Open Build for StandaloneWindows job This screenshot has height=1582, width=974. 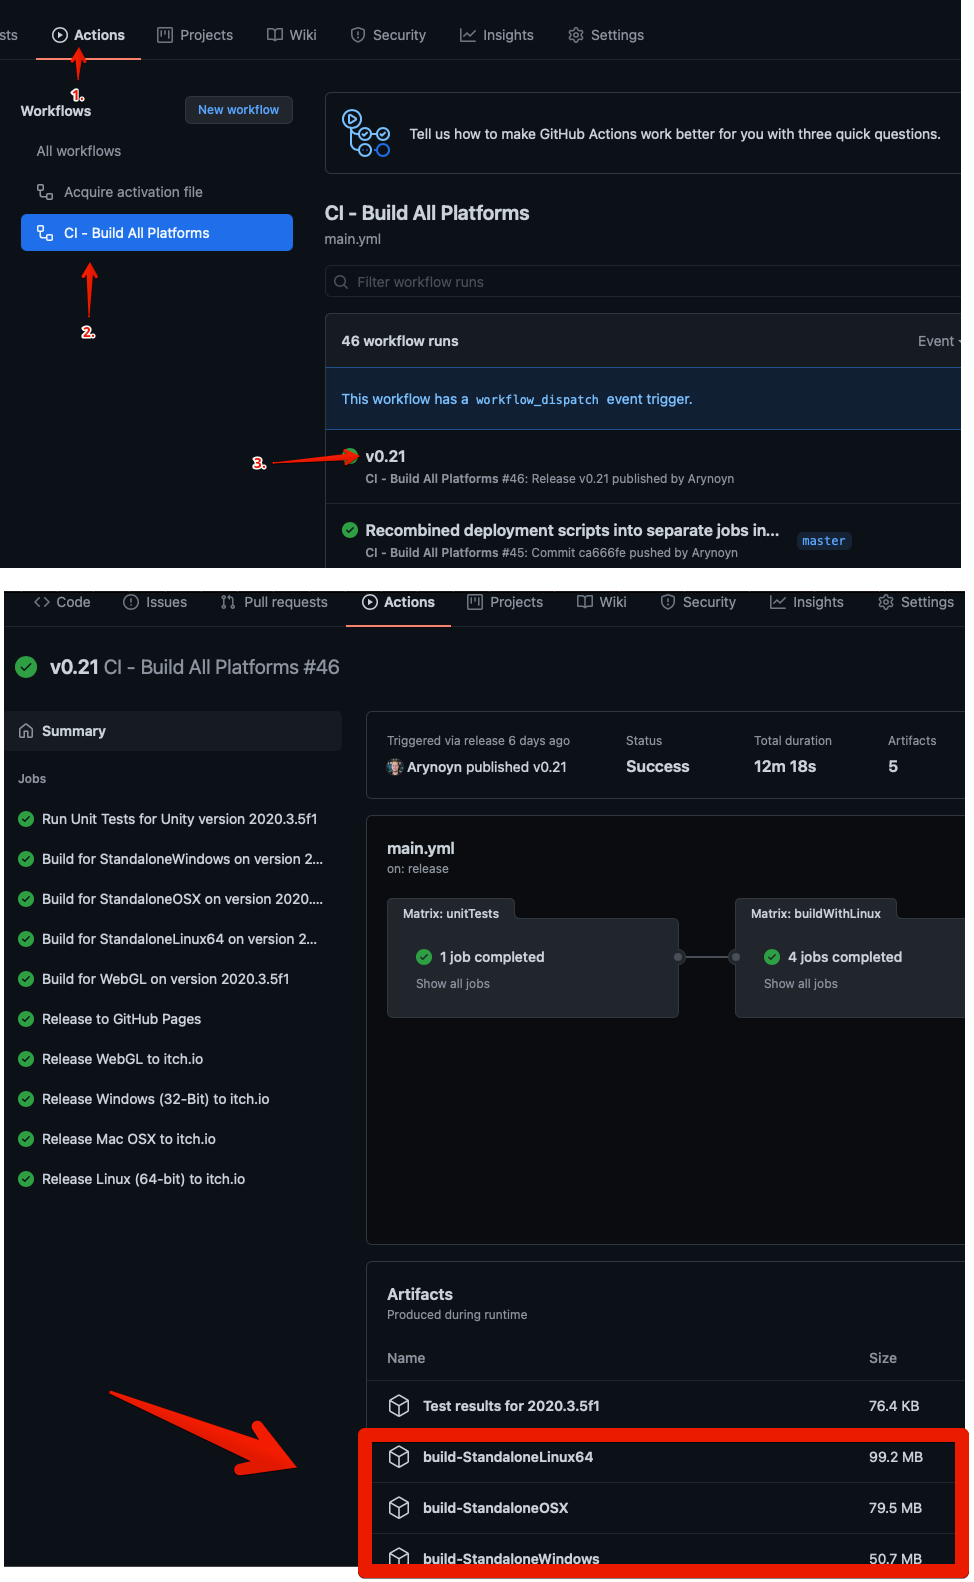tap(182, 859)
